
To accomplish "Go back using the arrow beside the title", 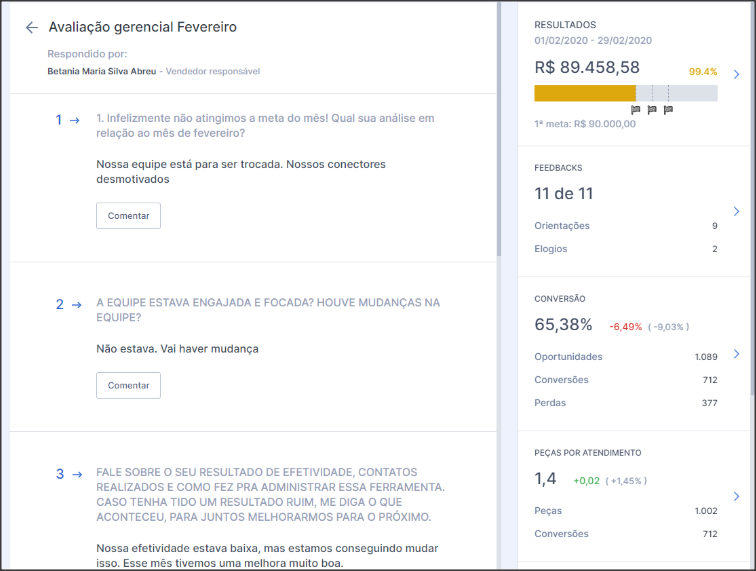I will 32,28.
